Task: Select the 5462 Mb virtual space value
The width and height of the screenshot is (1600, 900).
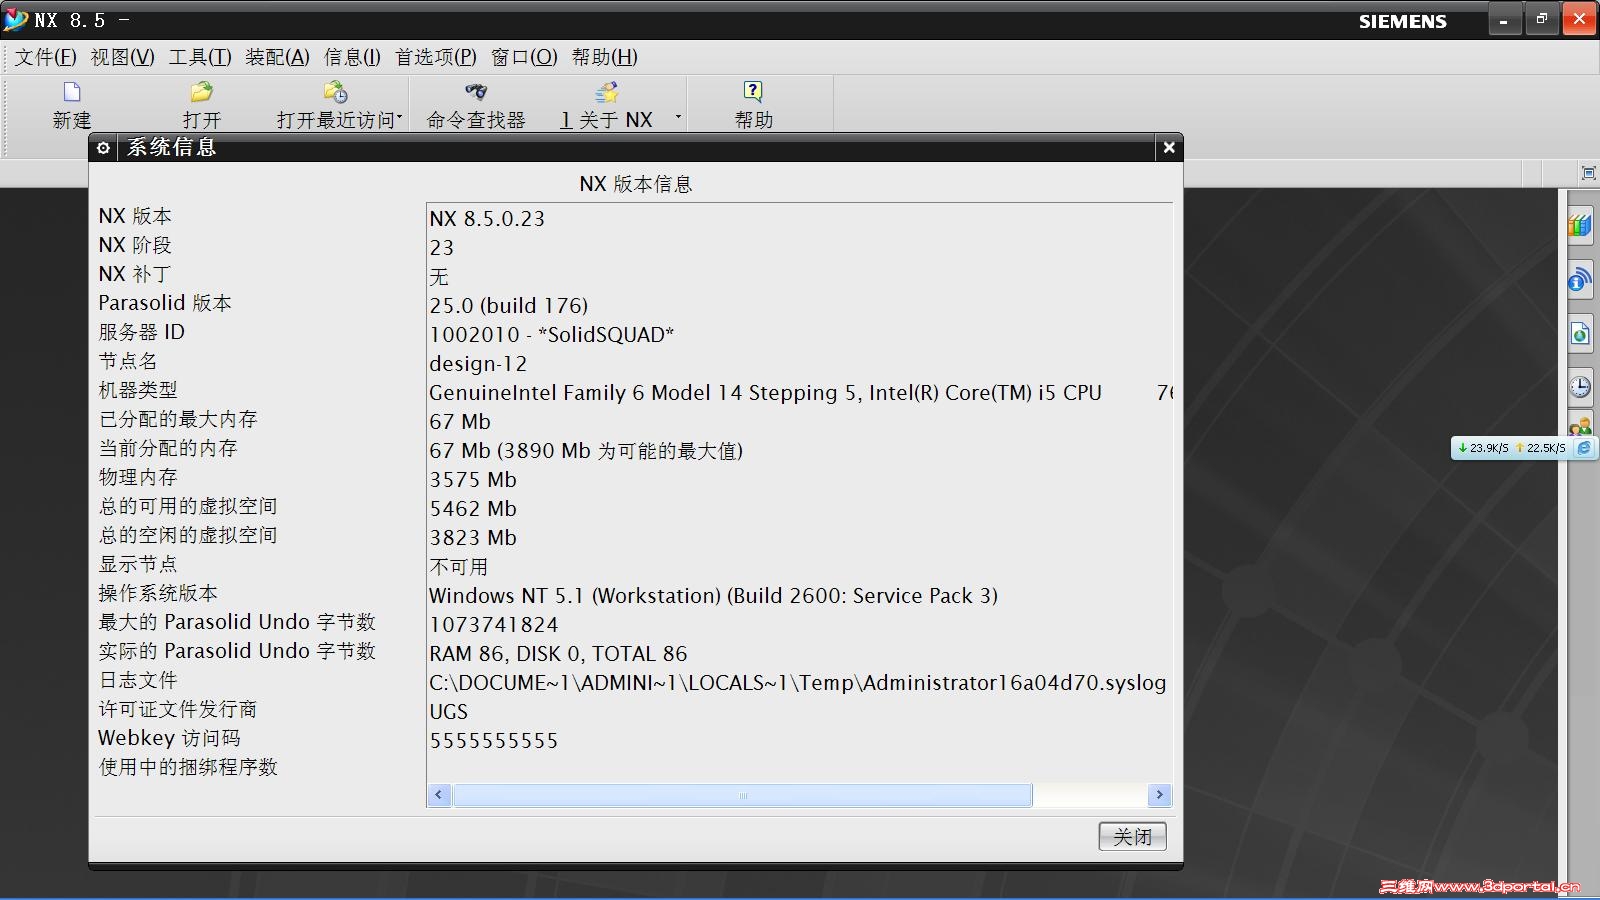Action: coord(473,508)
